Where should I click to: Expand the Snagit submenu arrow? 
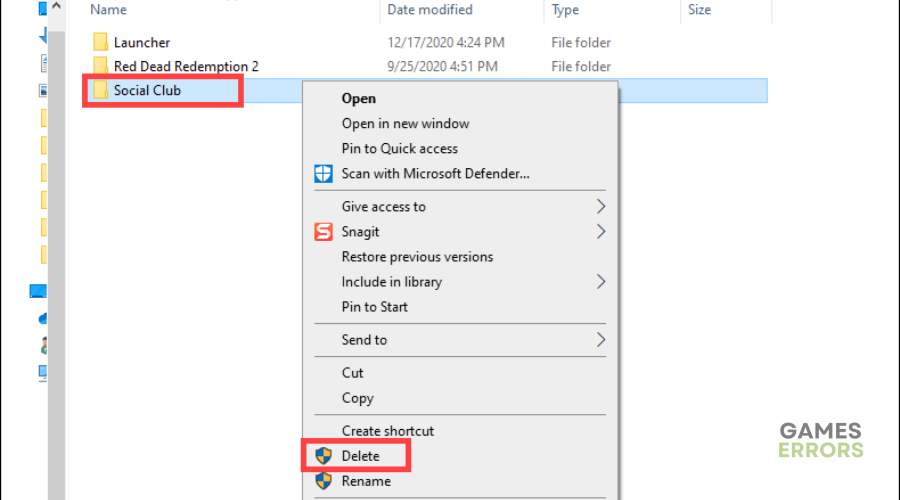pyautogui.click(x=600, y=232)
